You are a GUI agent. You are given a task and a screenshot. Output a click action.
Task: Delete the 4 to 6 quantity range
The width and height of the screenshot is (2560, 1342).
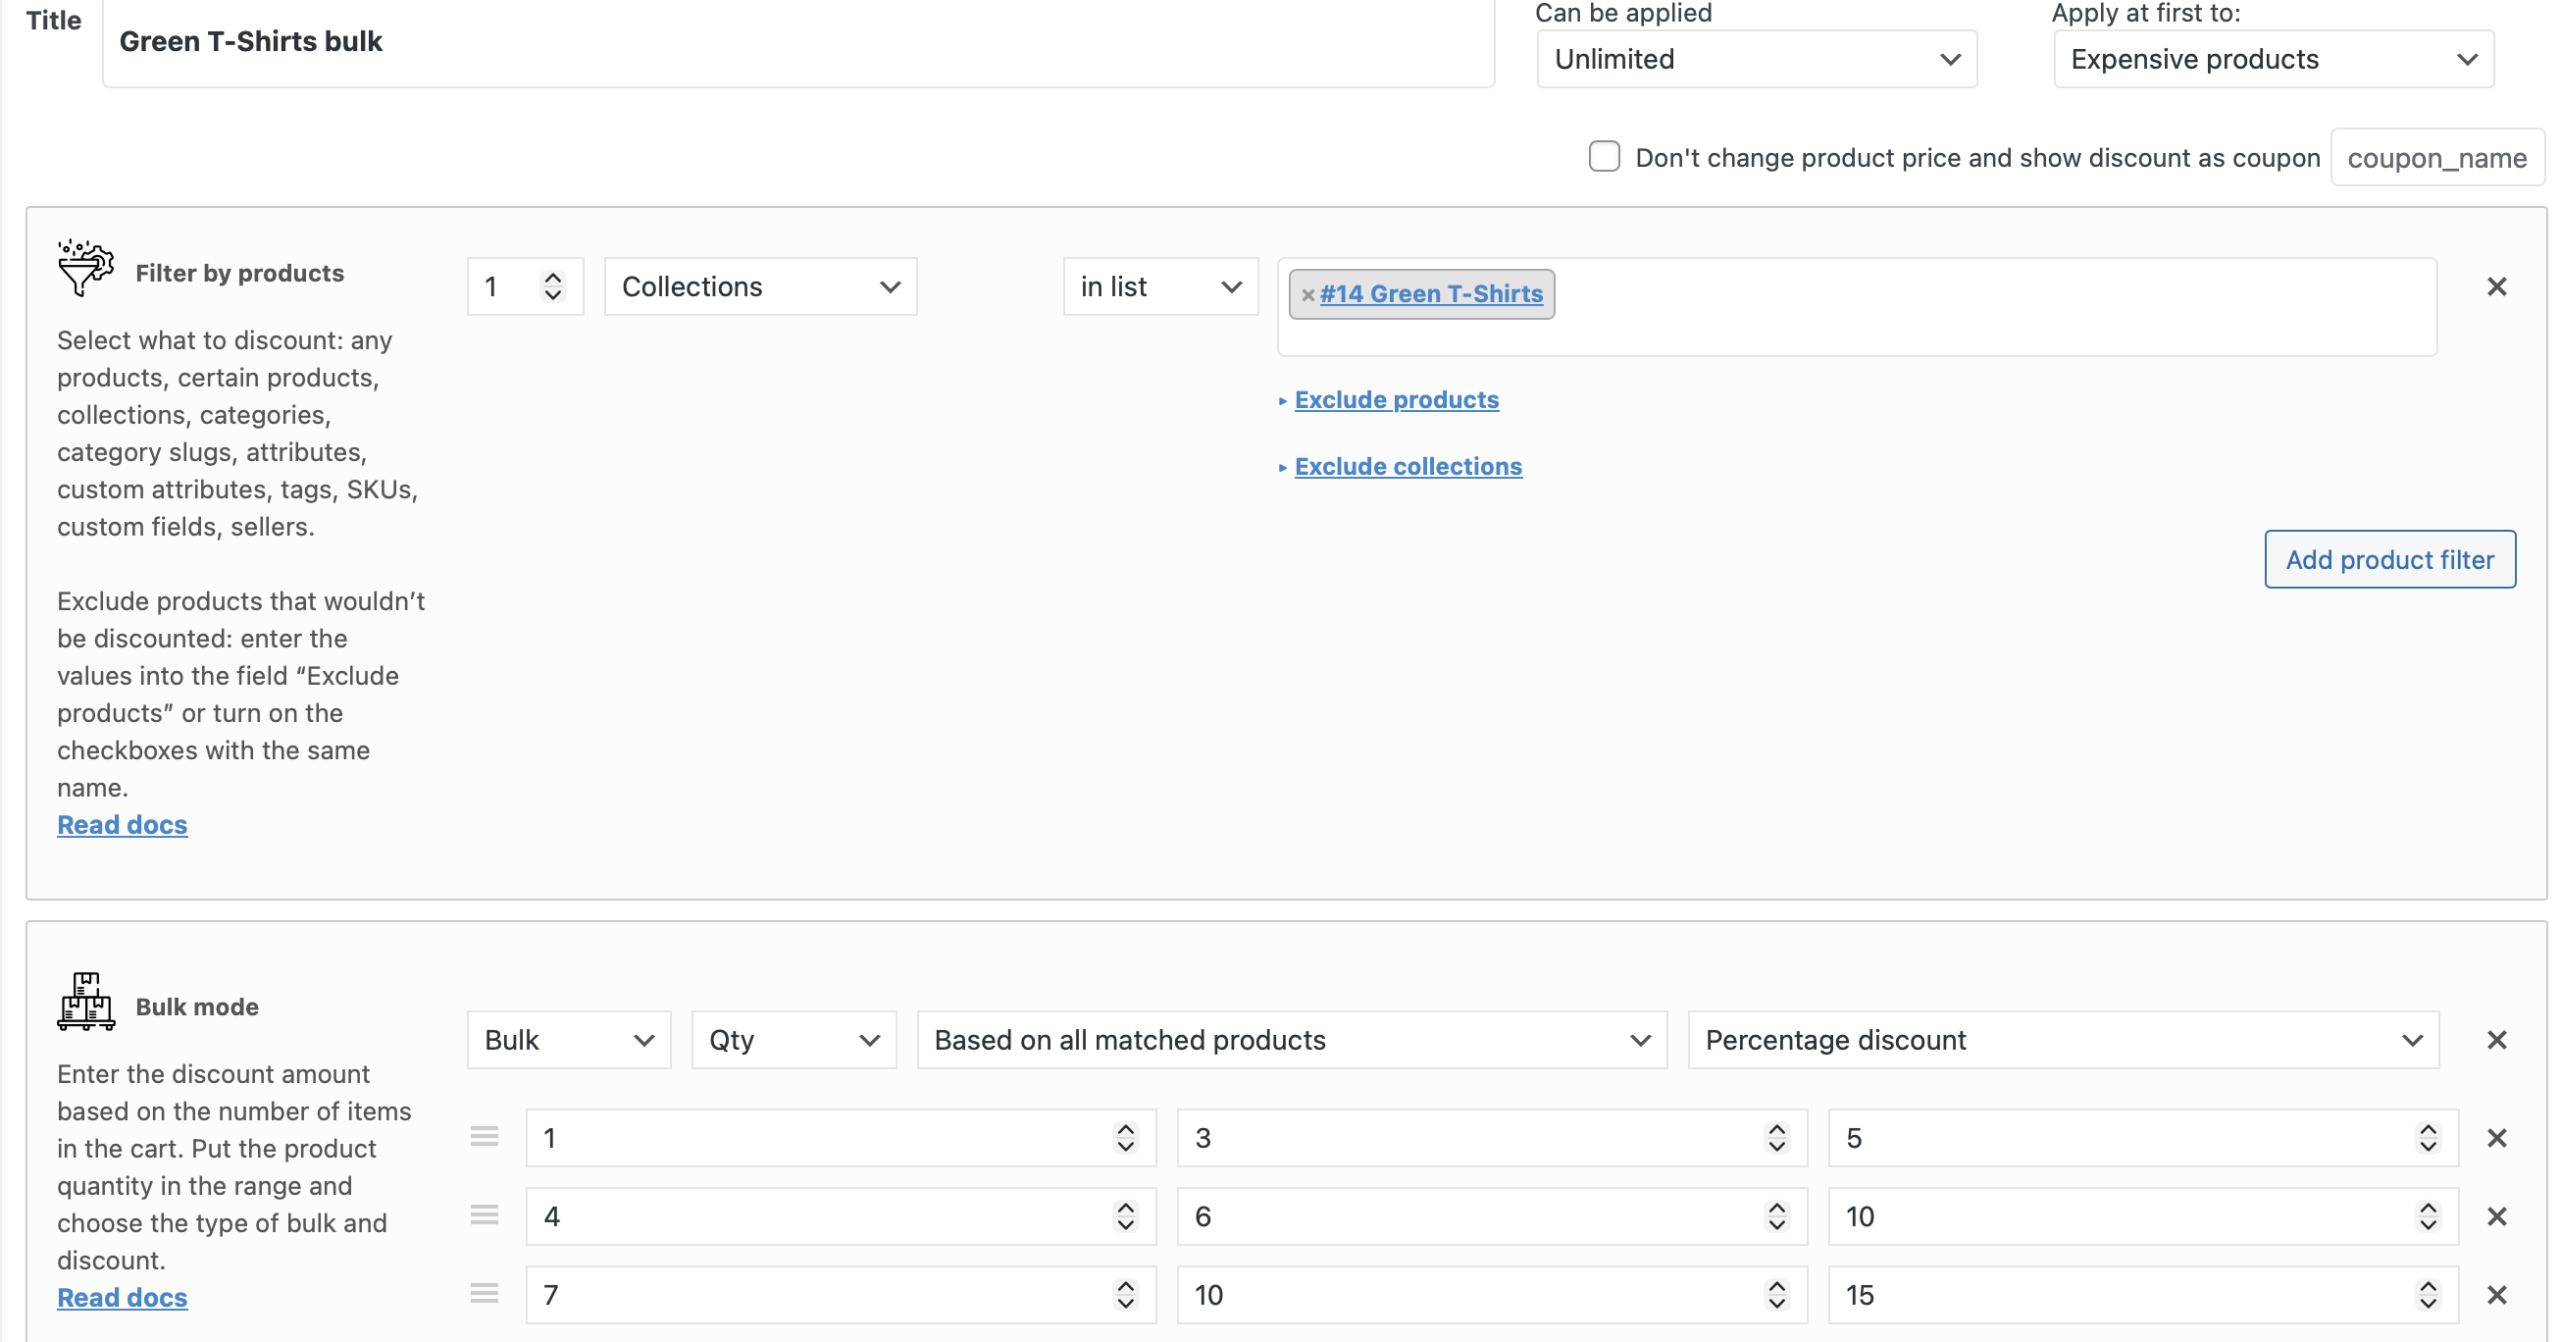coord(2495,1216)
